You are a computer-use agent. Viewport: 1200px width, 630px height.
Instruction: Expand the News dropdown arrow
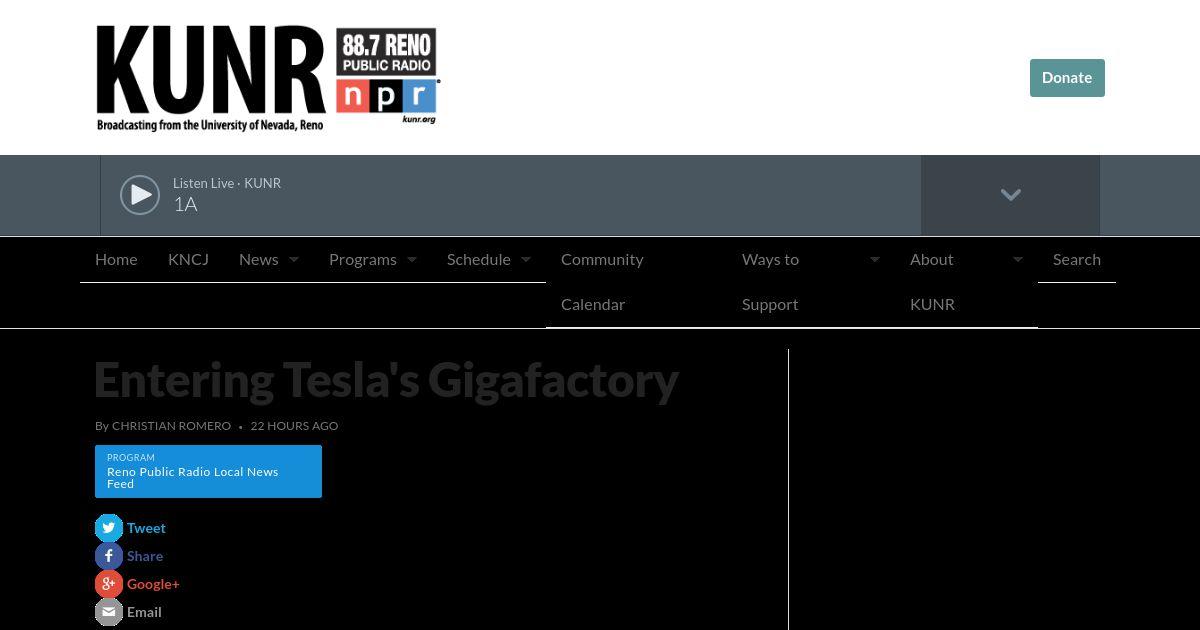tap(294, 259)
